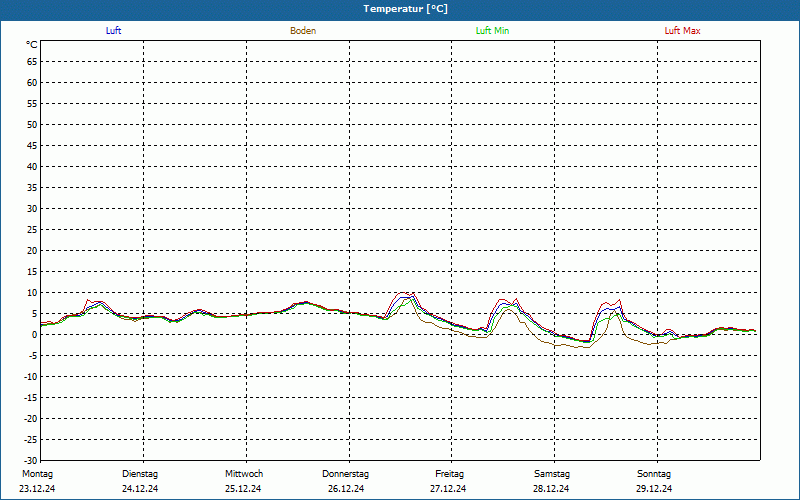800x500 pixels.
Task: Click the 65 value on temperature axis
Action: point(32,62)
